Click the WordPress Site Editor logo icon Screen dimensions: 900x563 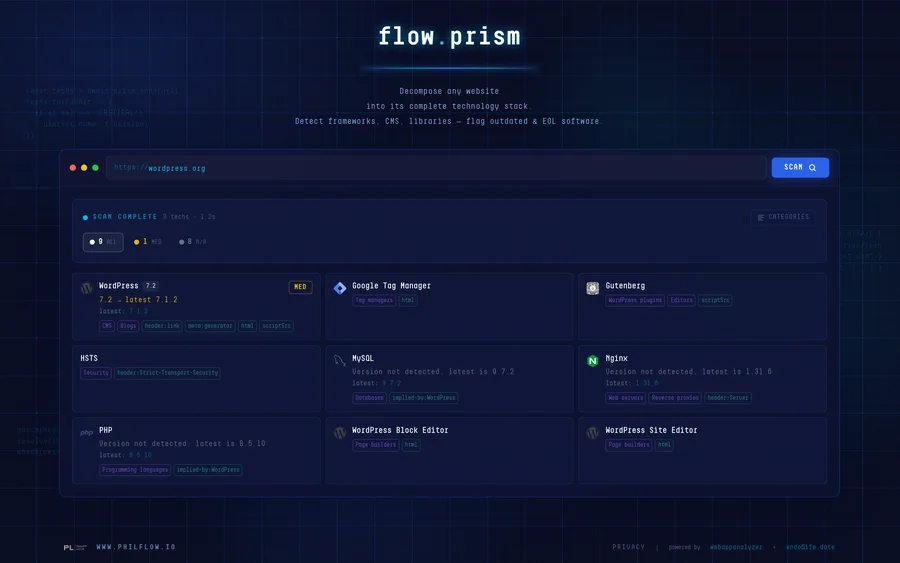click(593, 433)
